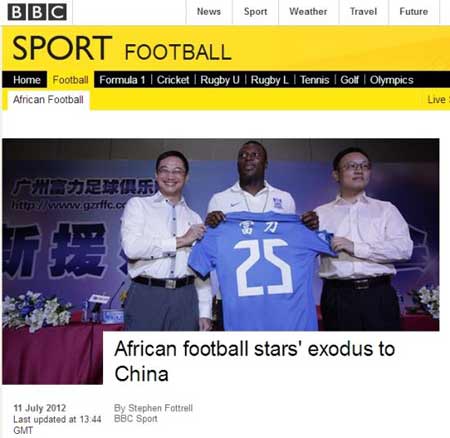The height and width of the screenshot is (438, 450).
Task: Go to Sport Home tab
Action: tap(27, 80)
